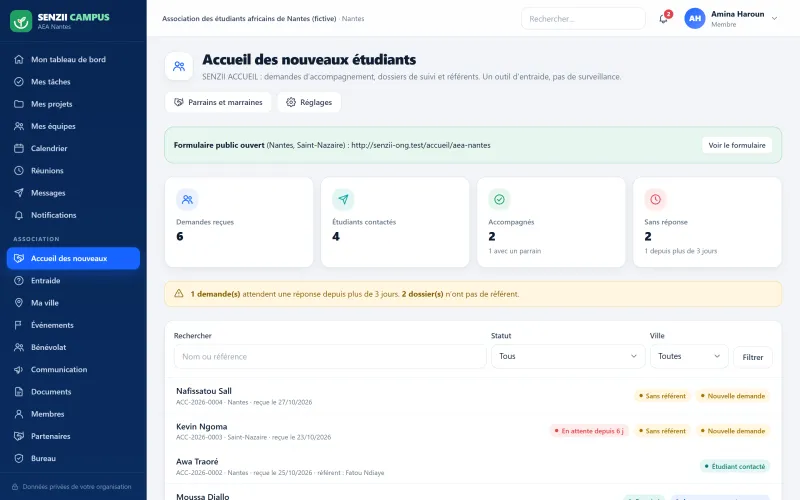The height and width of the screenshot is (500, 800).
Task: Click the Étudiants contactés send icon
Action: click(x=343, y=199)
